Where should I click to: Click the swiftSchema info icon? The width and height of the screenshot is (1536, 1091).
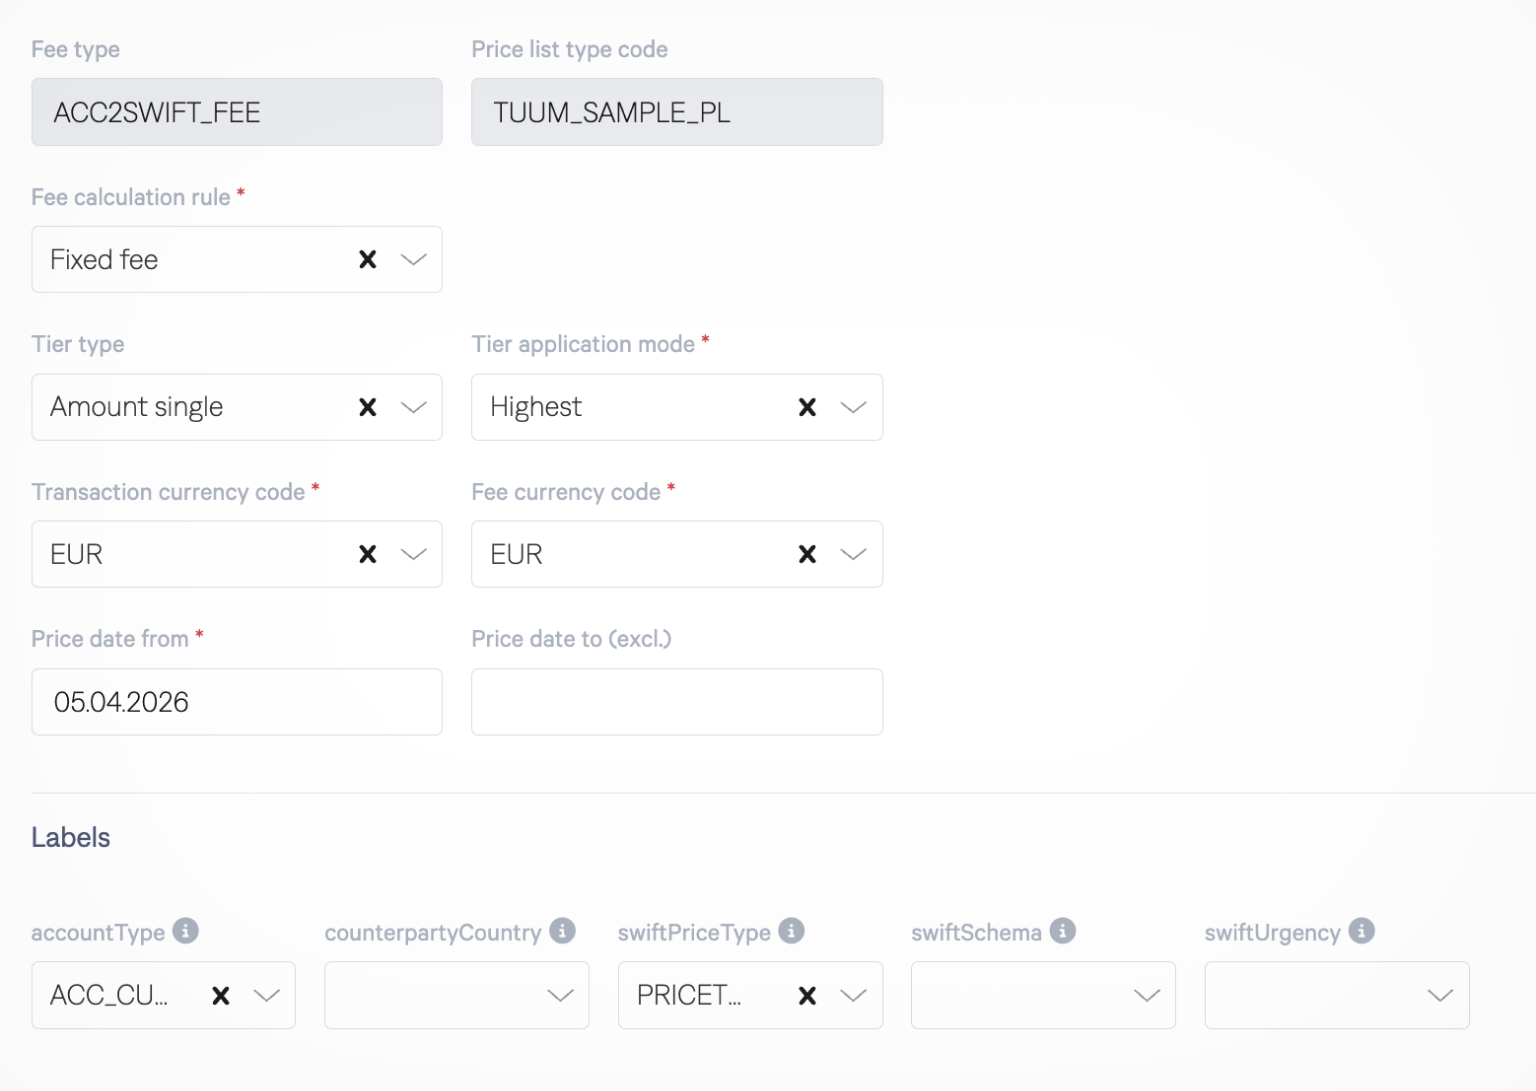(1062, 931)
